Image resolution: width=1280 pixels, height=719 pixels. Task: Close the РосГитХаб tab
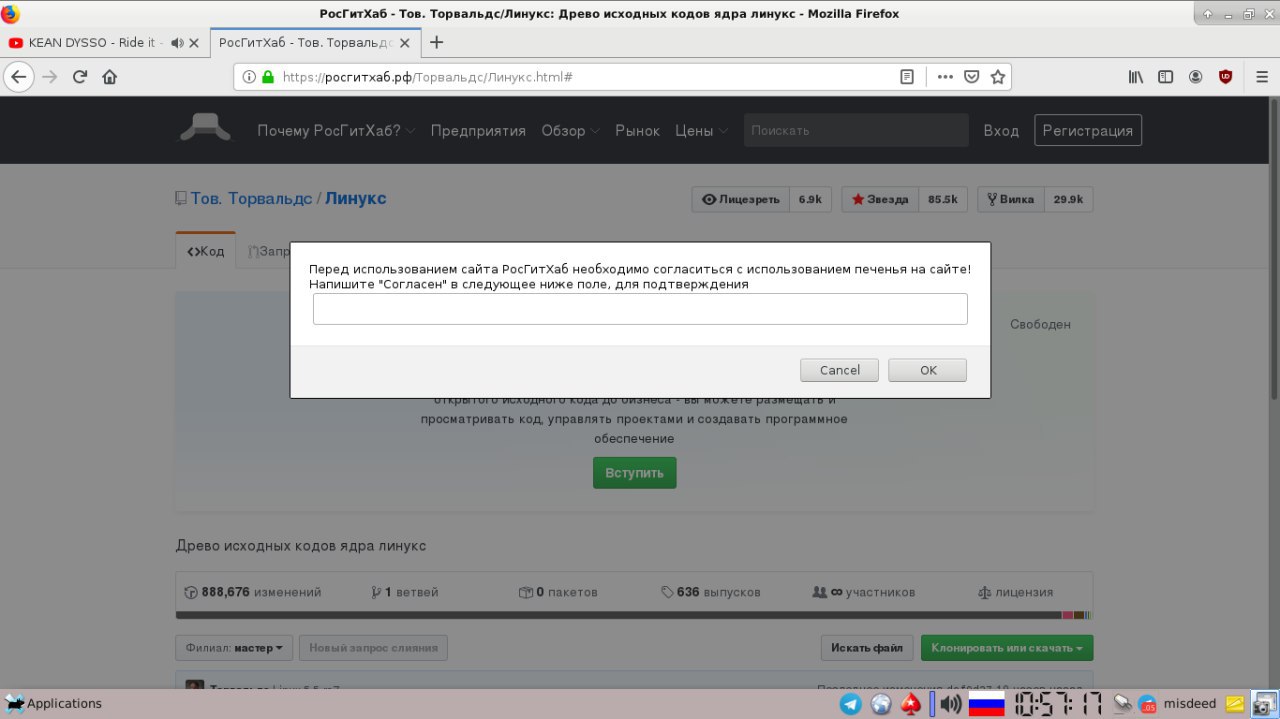click(407, 43)
